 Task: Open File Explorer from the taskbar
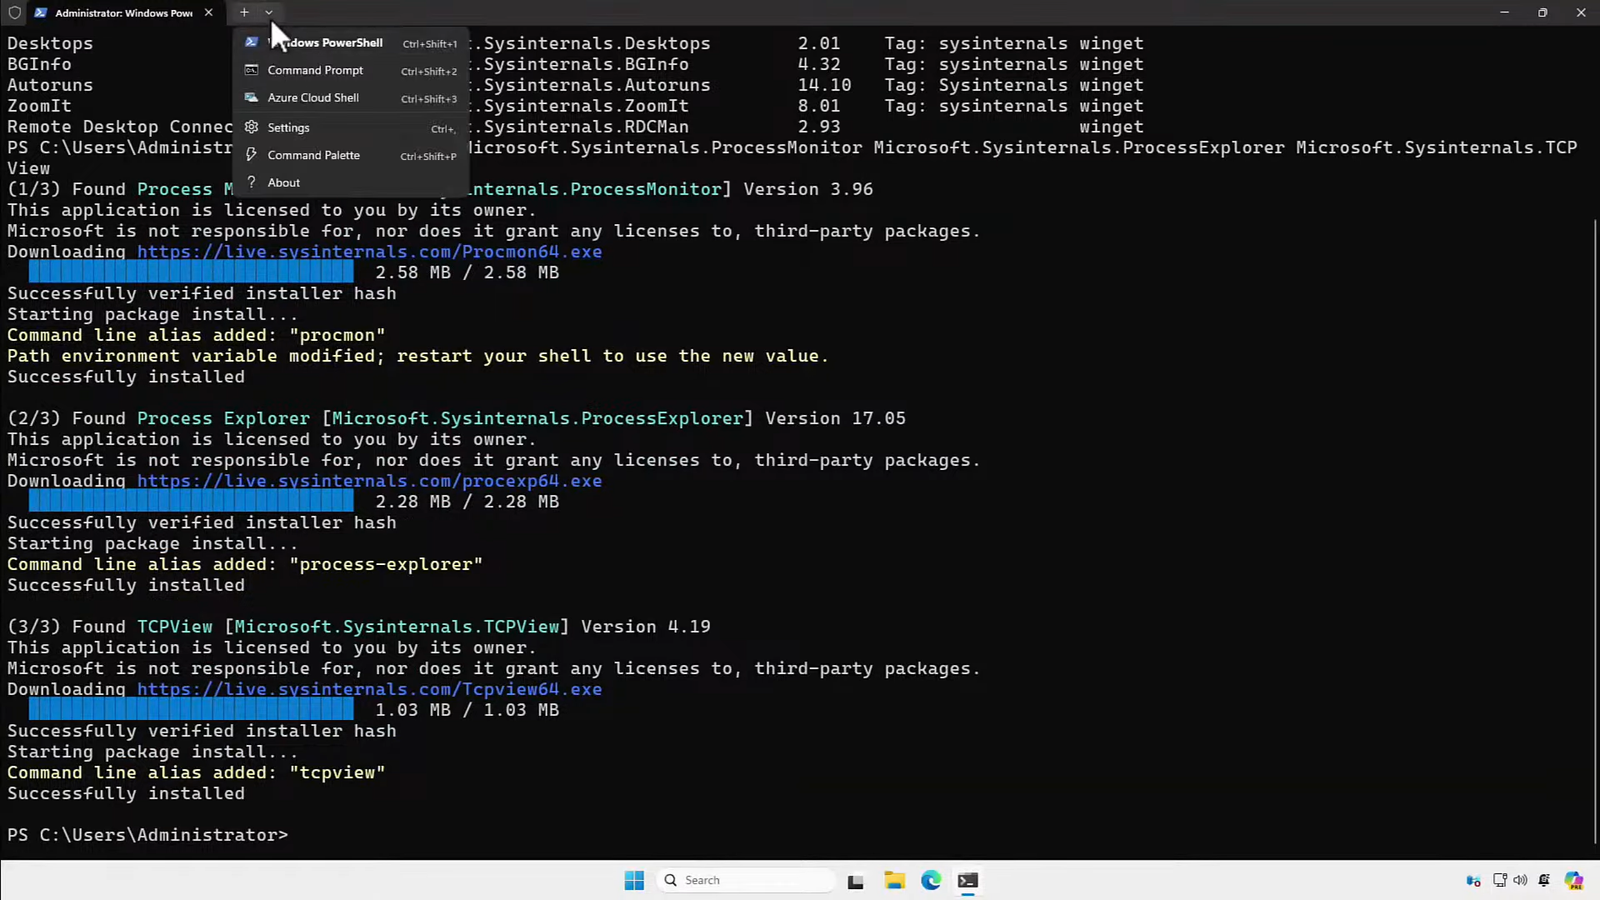click(x=894, y=880)
